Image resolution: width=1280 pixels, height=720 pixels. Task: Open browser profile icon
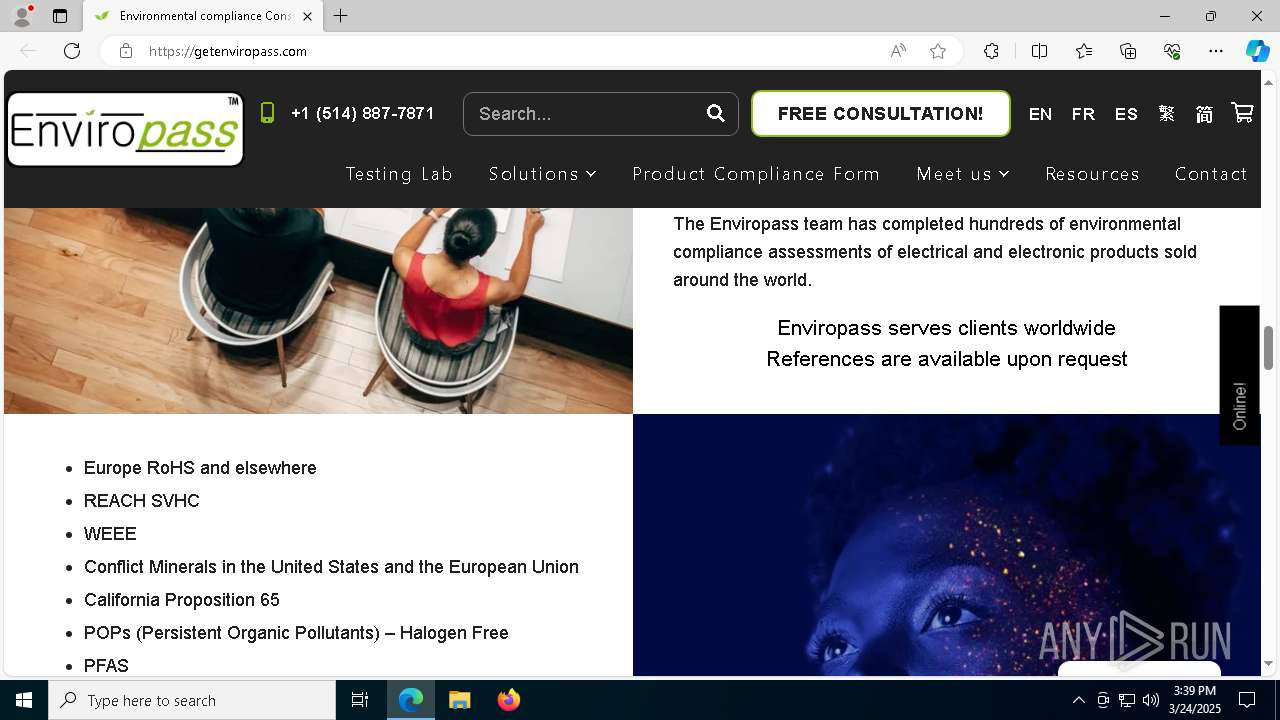[22, 16]
